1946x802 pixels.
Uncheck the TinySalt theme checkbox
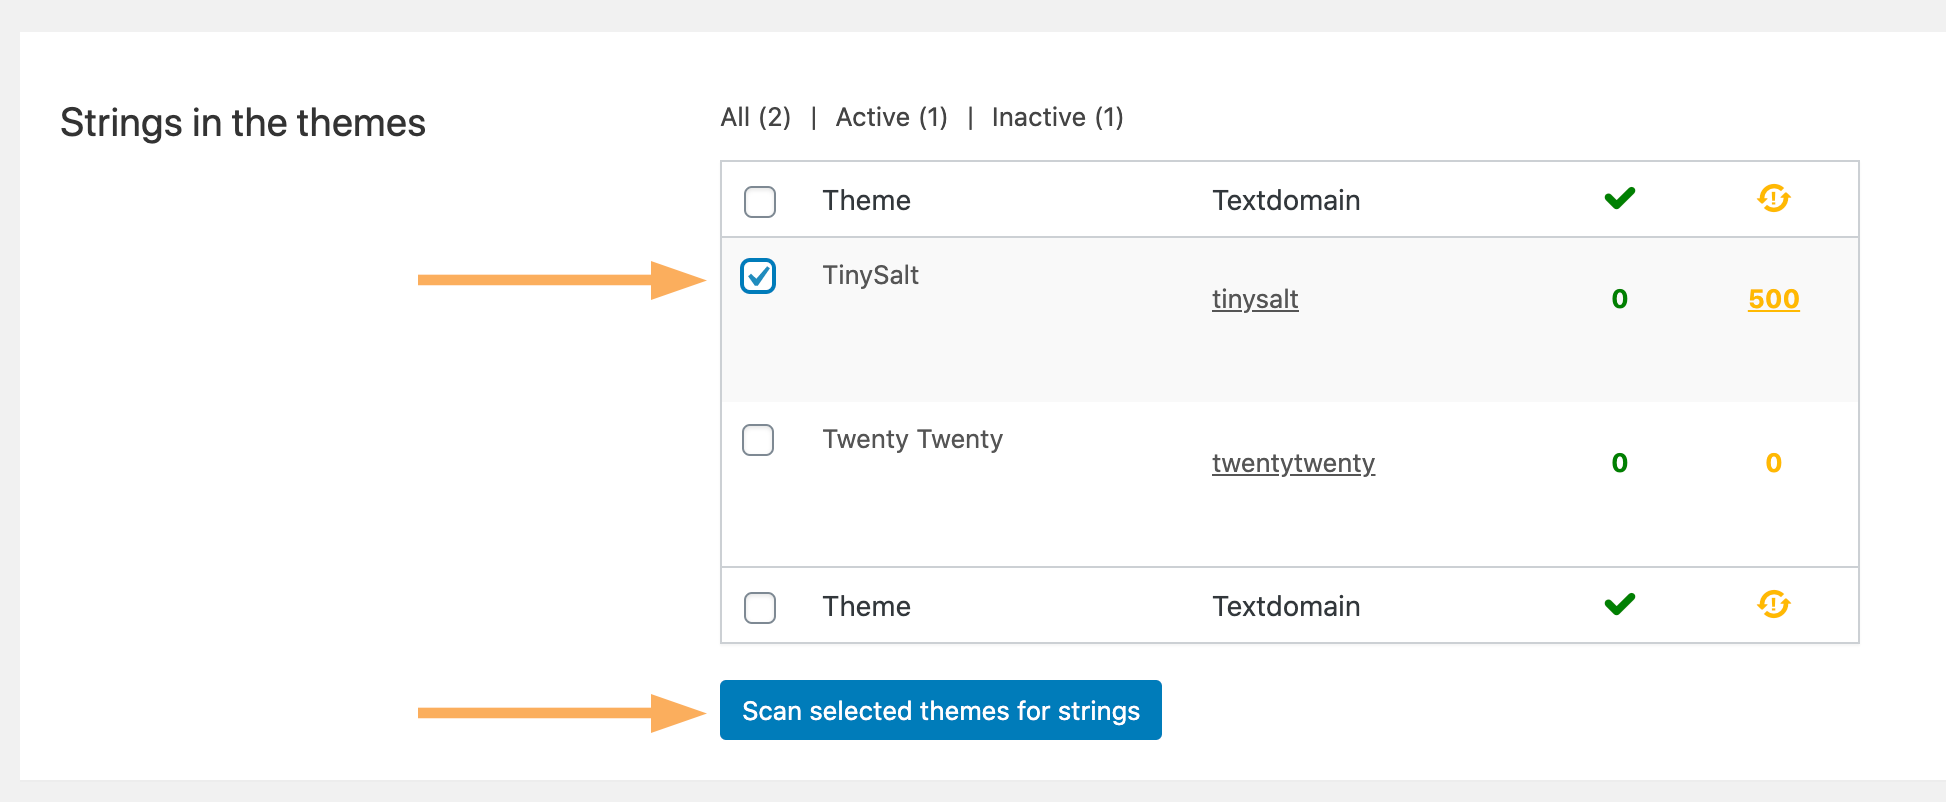759,276
